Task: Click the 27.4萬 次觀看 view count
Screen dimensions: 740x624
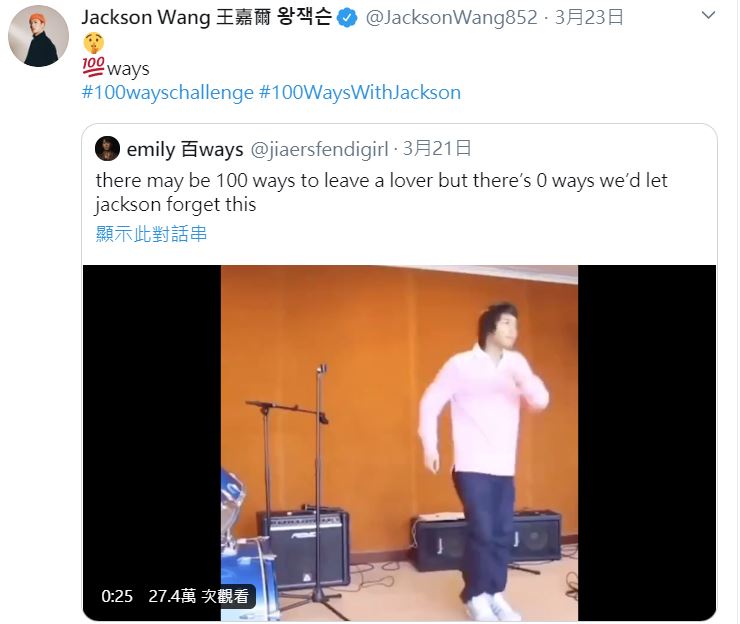Action: [199, 596]
